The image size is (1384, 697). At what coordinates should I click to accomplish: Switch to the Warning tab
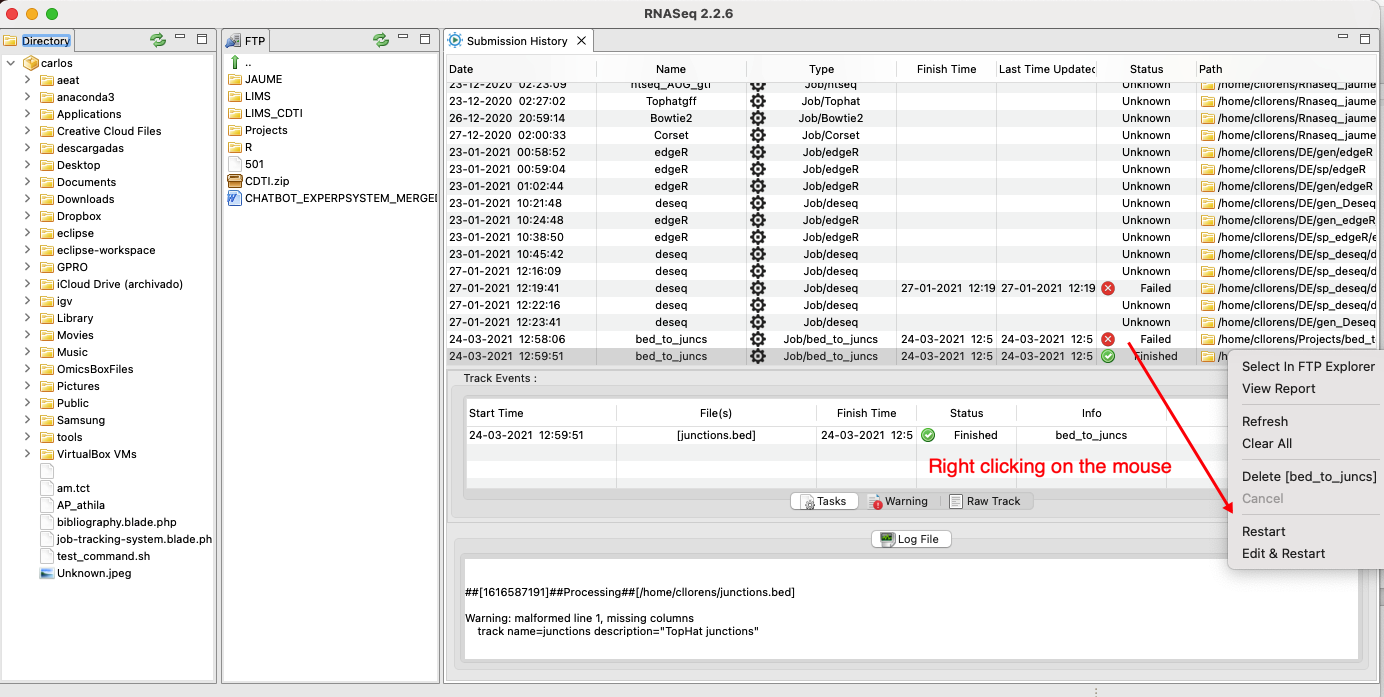click(897, 501)
